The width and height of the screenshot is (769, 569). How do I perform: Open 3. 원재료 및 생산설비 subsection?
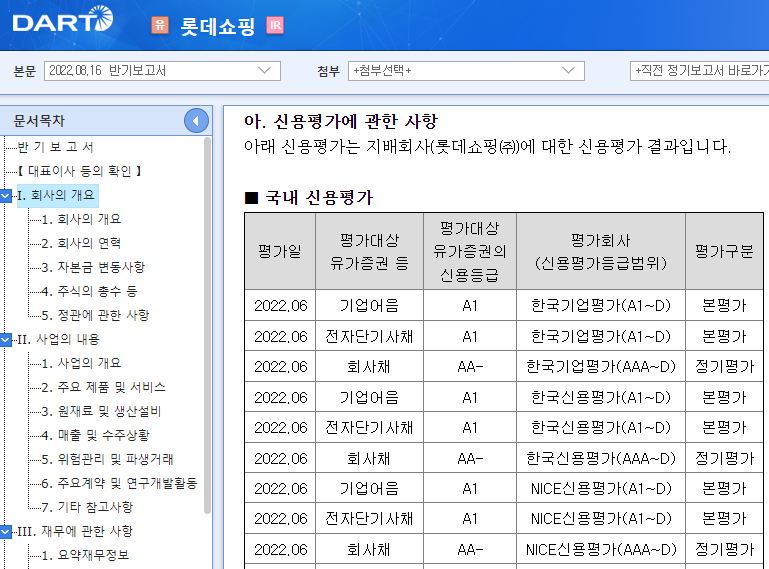101,411
